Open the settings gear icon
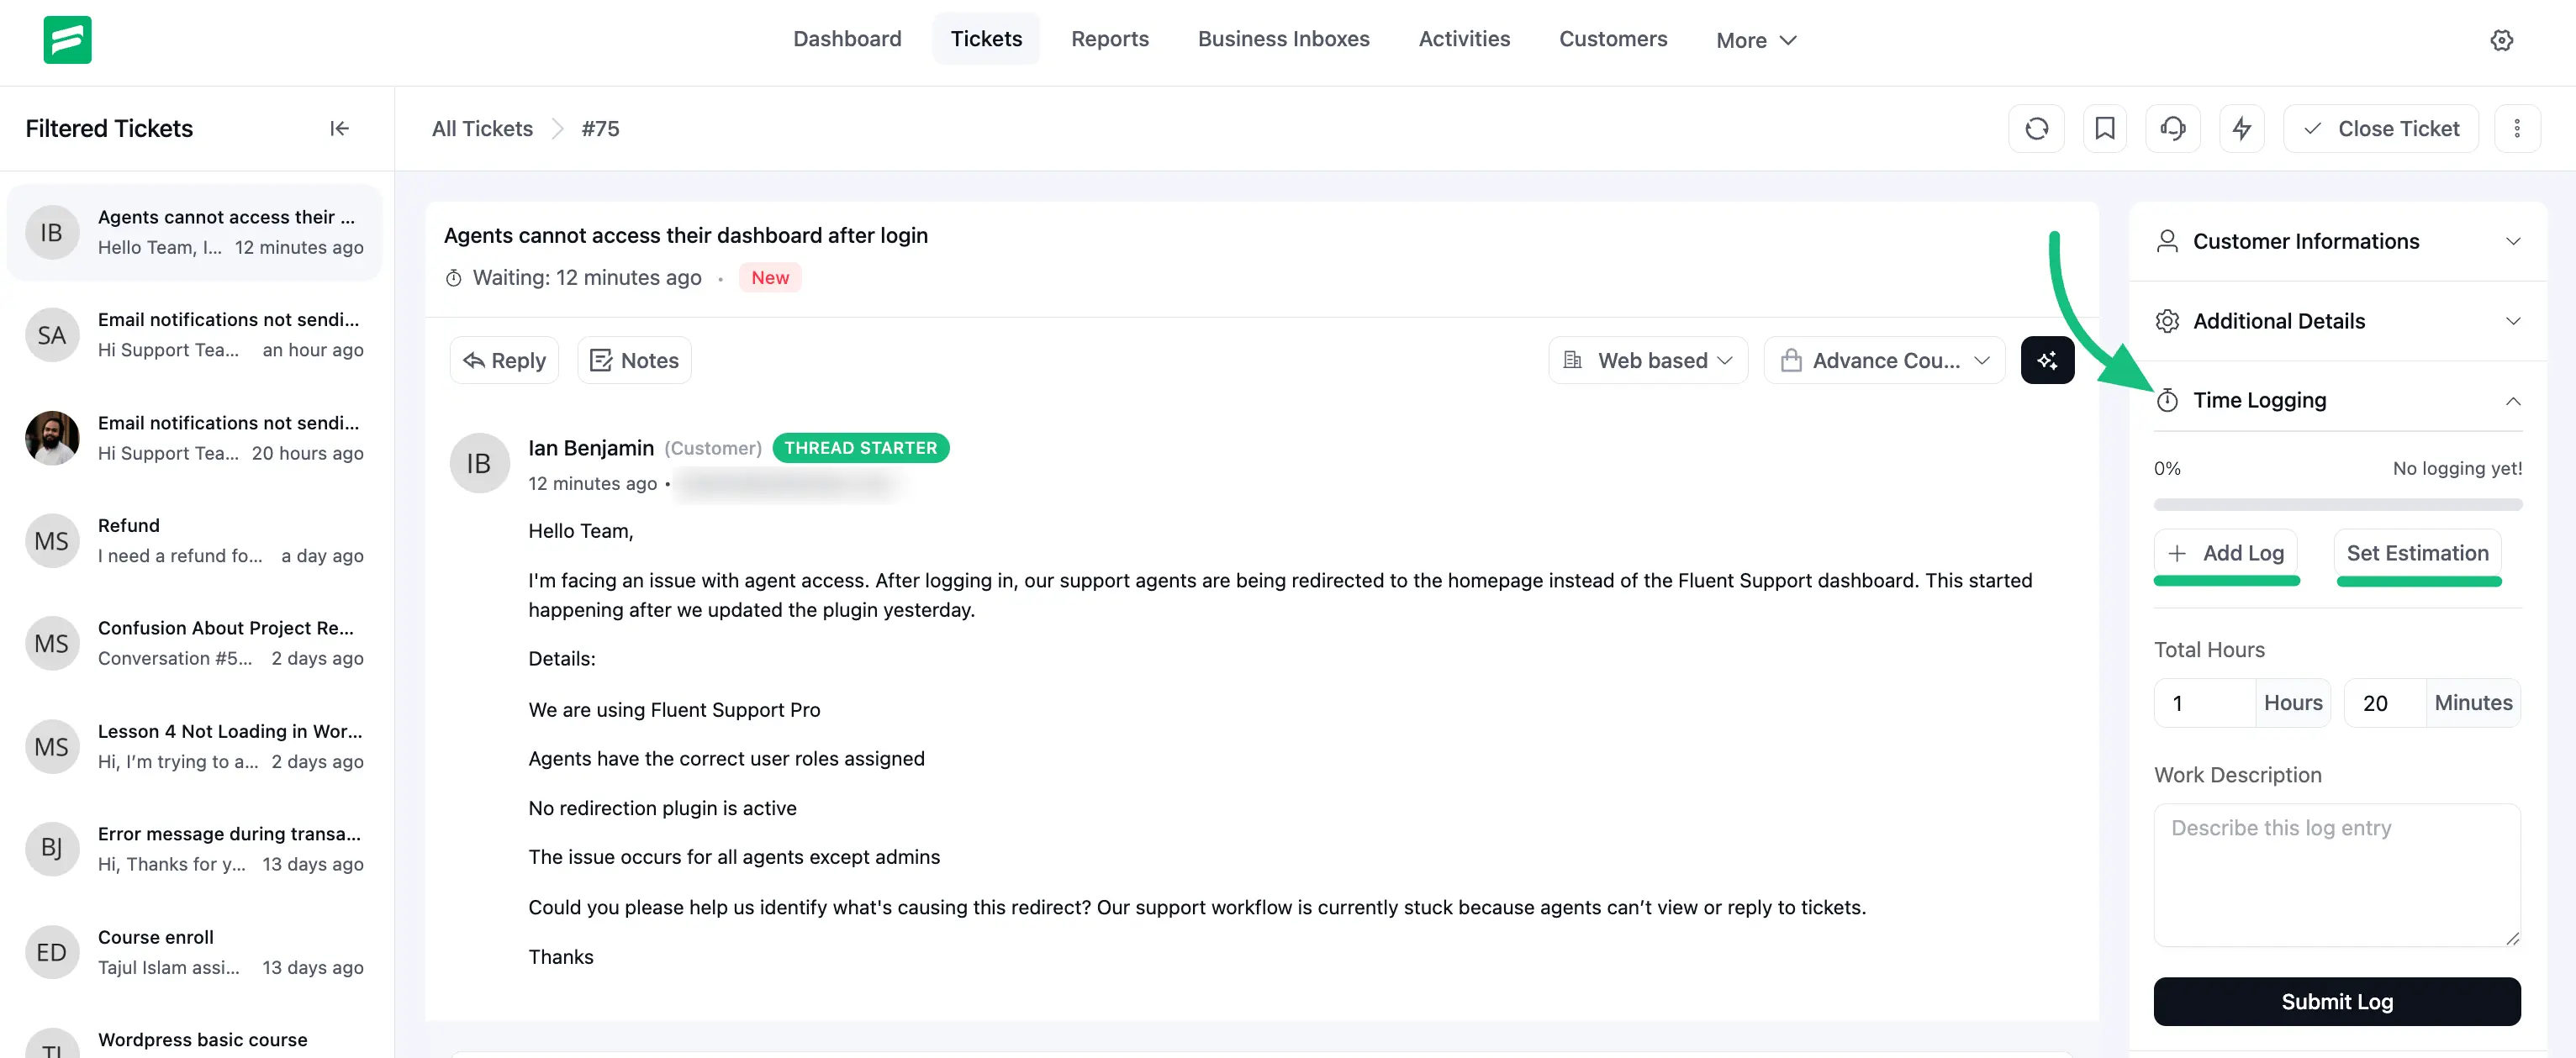Image resolution: width=2576 pixels, height=1058 pixels. 2501,40
